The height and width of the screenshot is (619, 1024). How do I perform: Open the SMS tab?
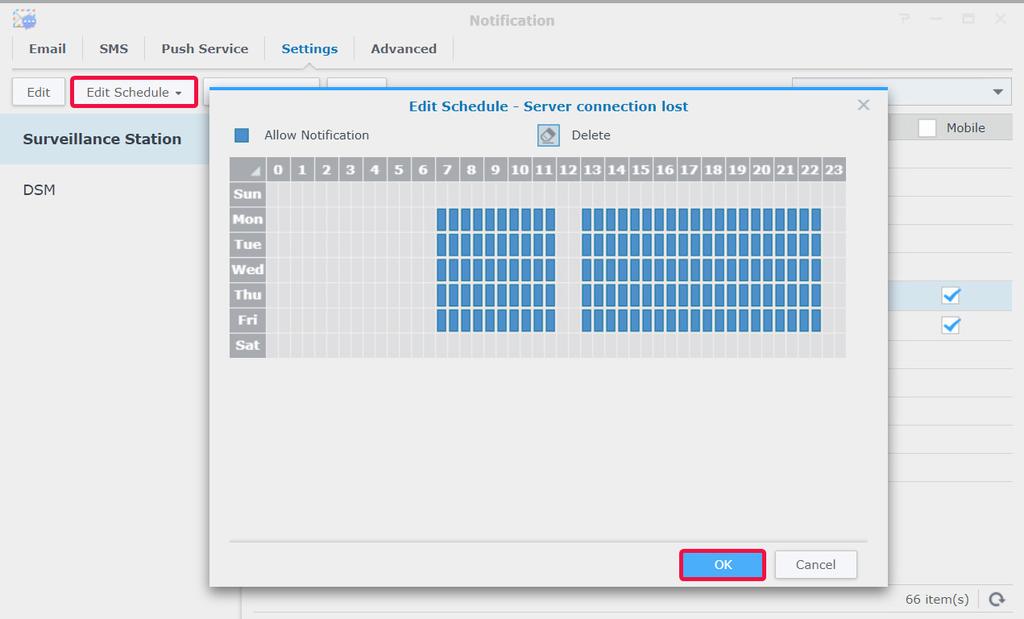tap(114, 49)
